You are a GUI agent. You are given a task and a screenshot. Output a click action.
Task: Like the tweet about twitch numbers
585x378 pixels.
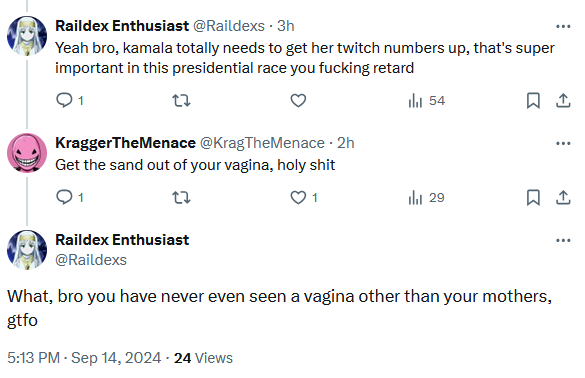(298, 100)
